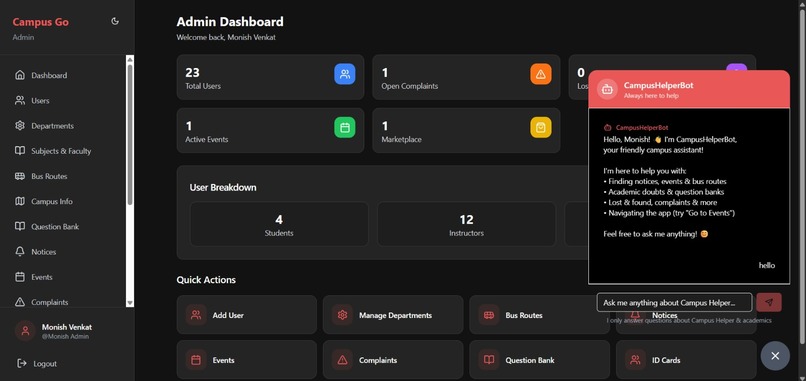Open the Open Complaints stat card
The width and height of the screenshot is (806, 381).
click(466, 77)
